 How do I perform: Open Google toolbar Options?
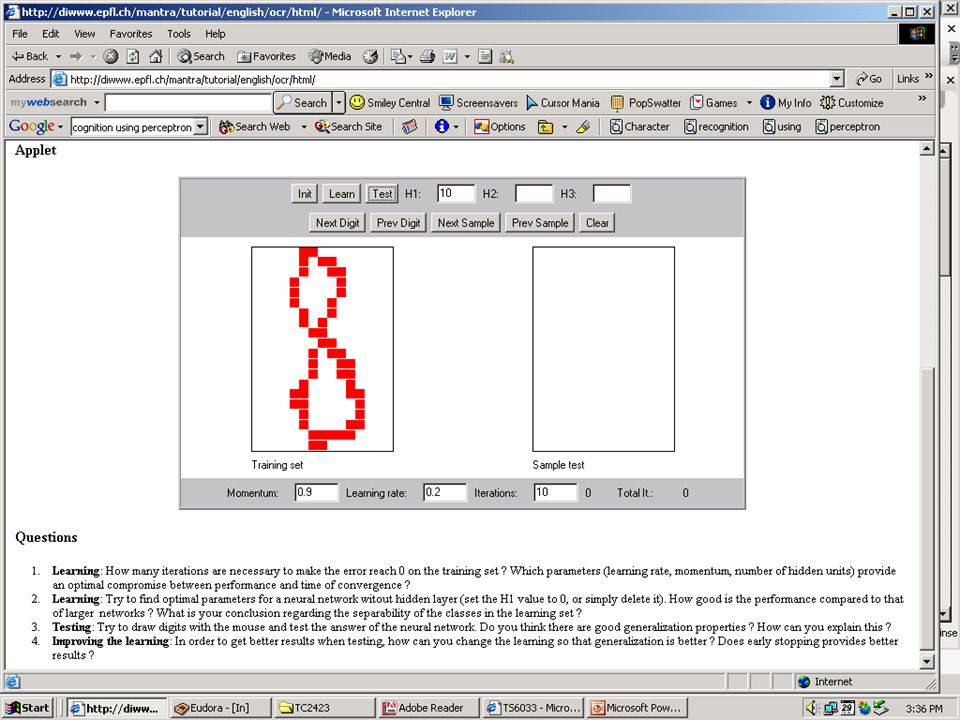(x=500, y=127)
